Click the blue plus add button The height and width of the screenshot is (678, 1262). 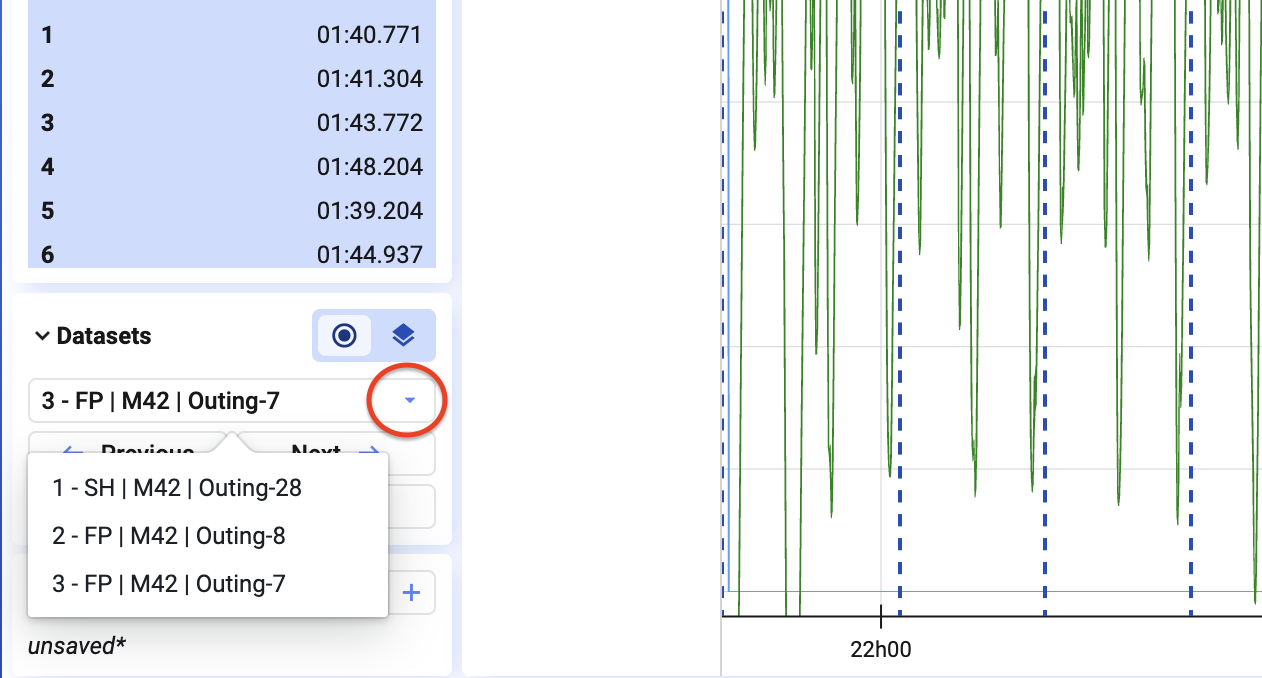coord(411,593)
